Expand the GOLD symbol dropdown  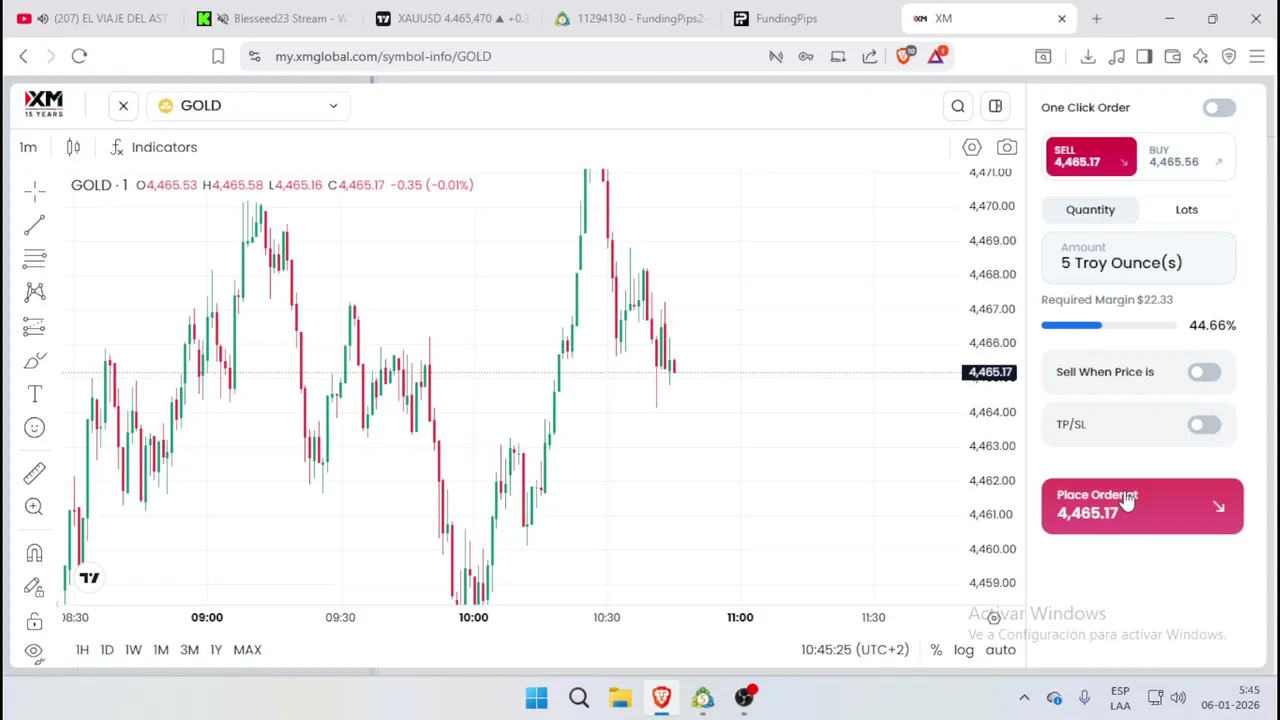click(x=248, y=105)
